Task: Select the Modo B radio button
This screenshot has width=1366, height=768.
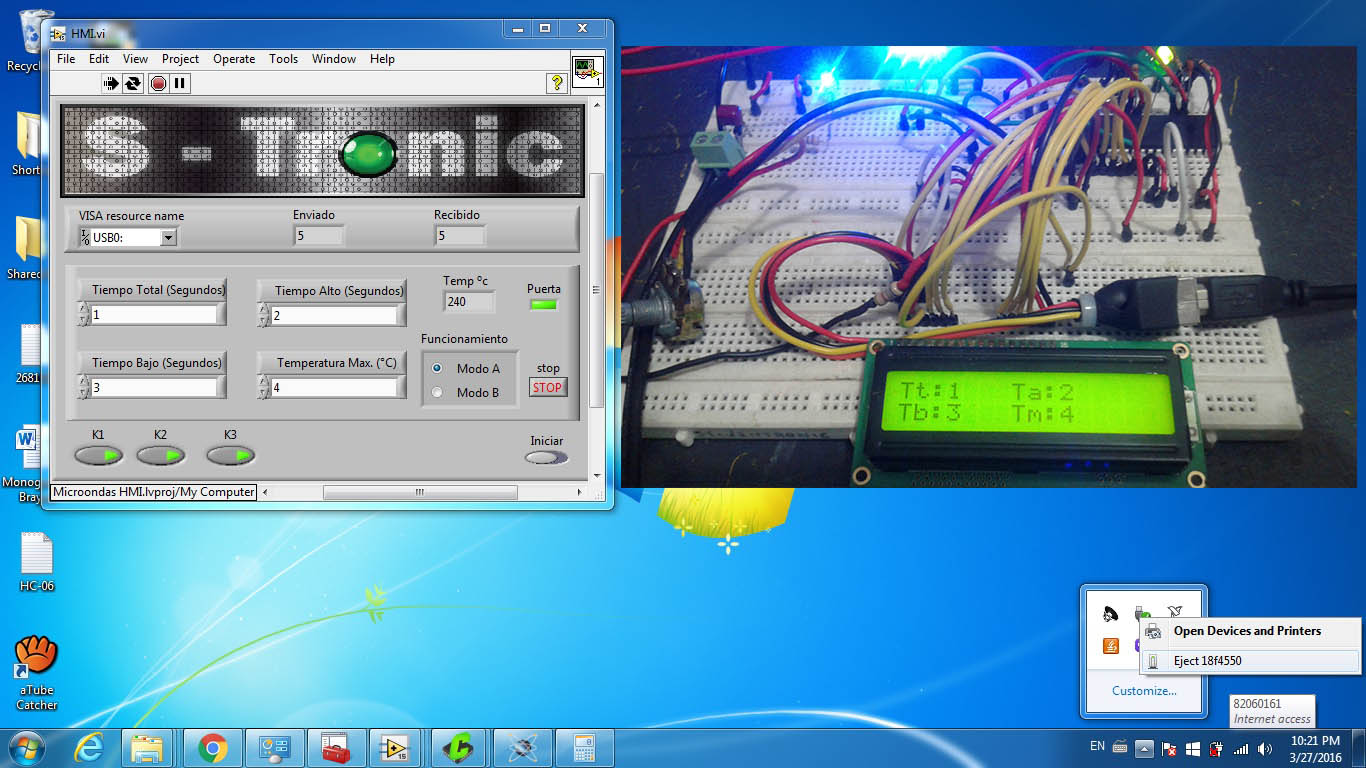Action: (437, 392)
